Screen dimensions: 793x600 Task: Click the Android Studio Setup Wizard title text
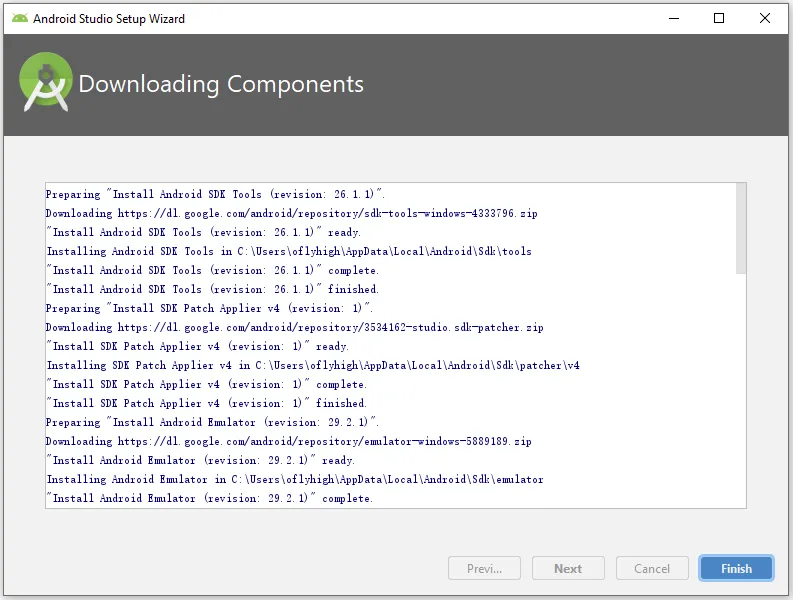click(x=109, y=19)
